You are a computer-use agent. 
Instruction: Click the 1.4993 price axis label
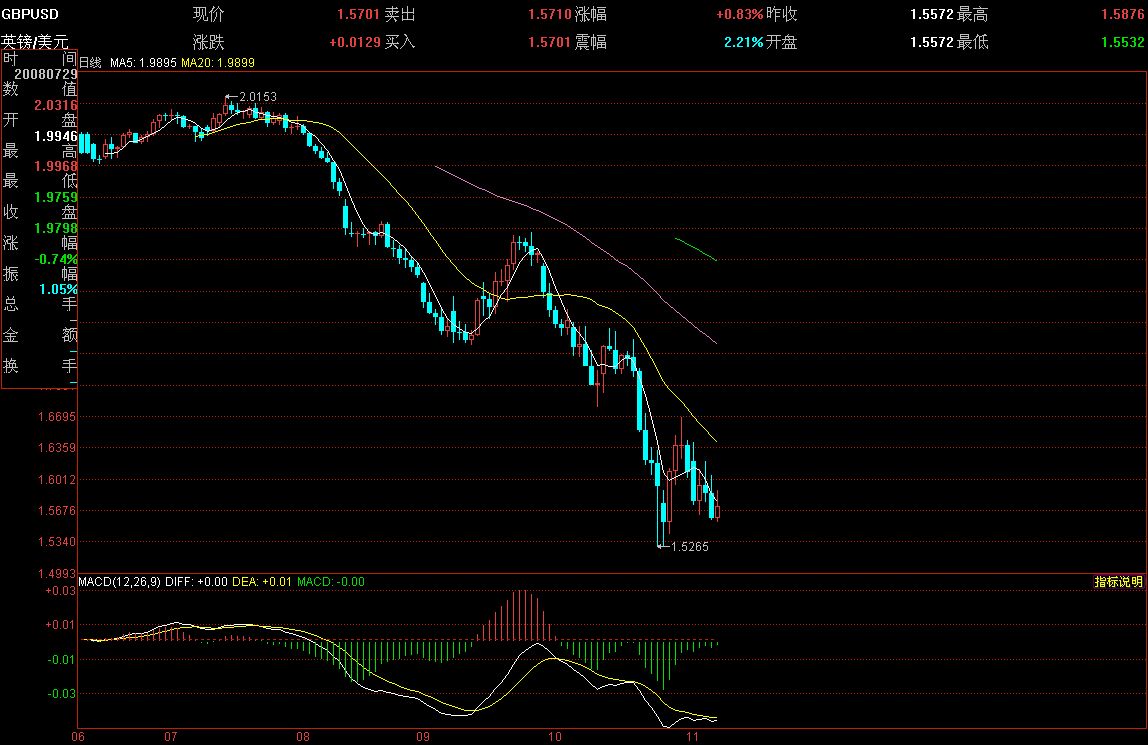(56, 573)
